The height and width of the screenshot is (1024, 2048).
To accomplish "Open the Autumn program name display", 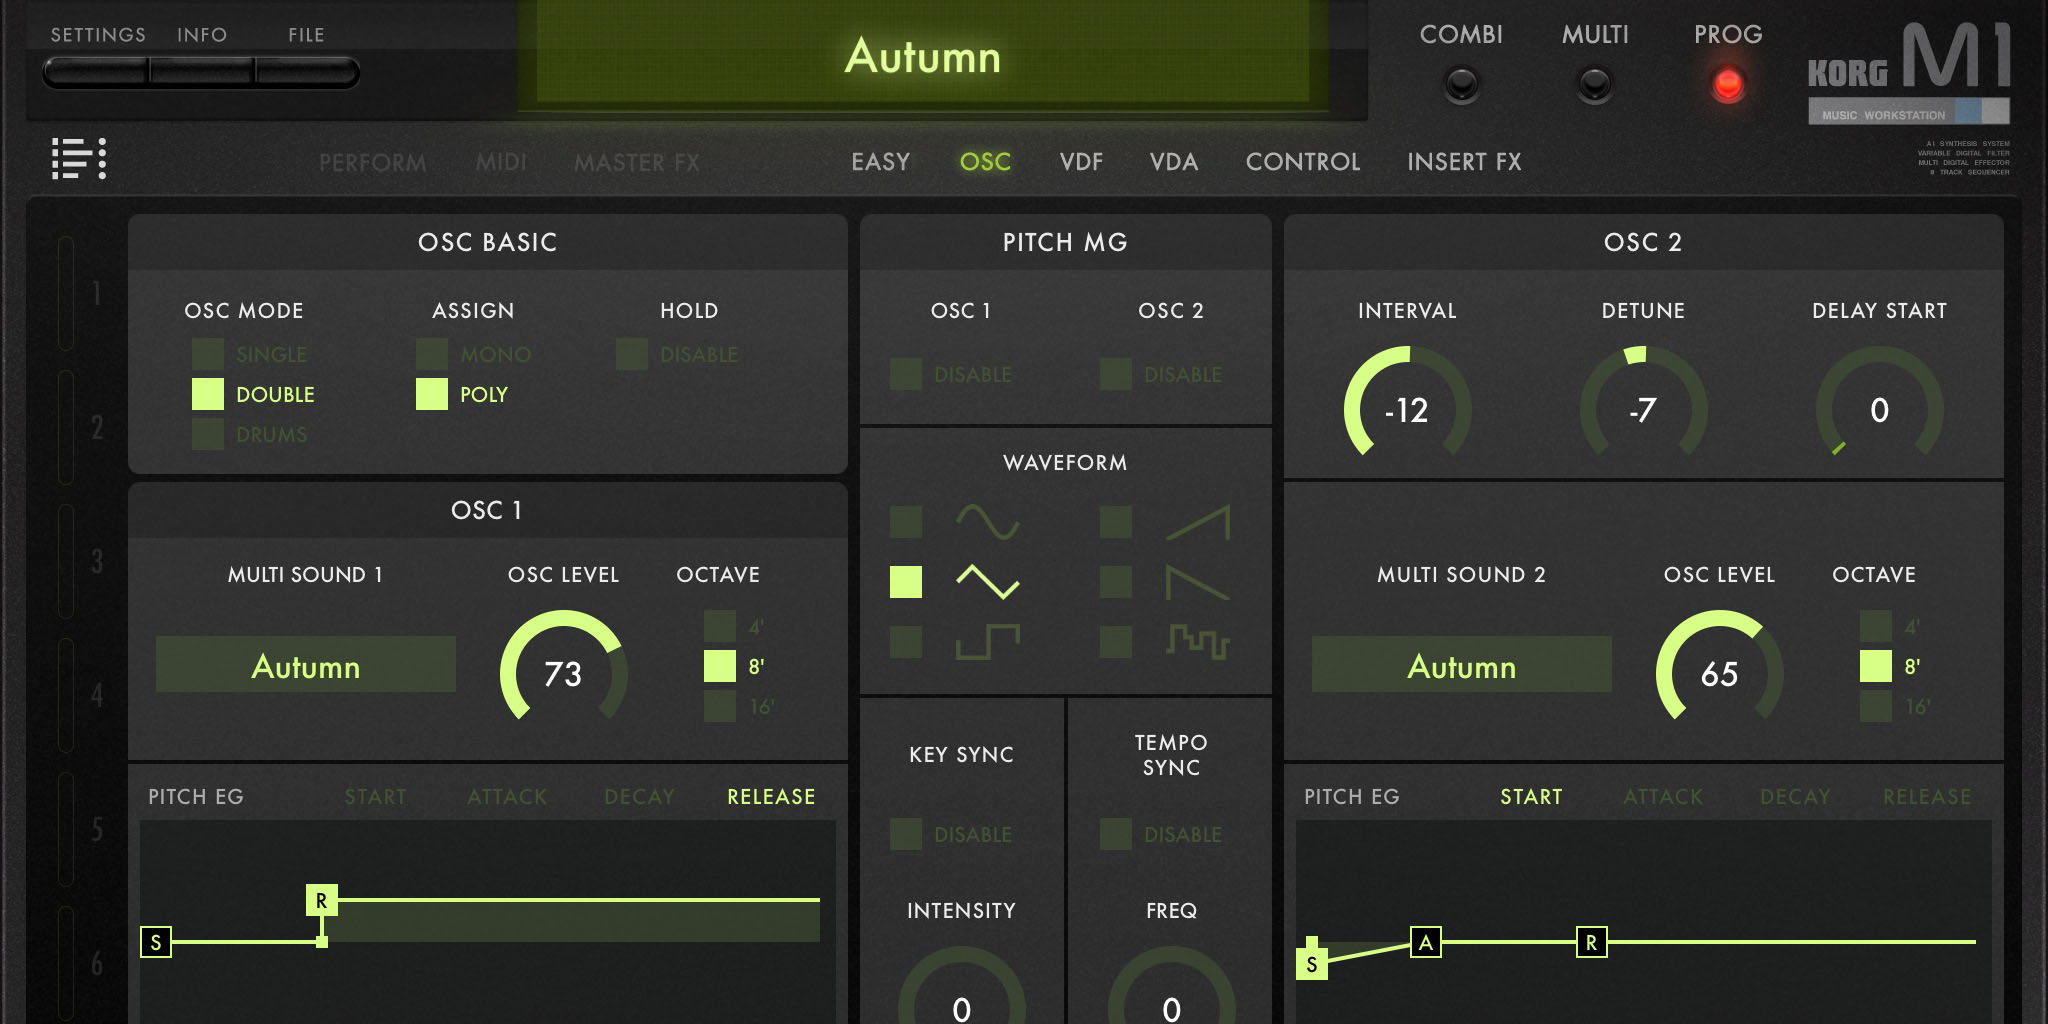I will click(923, 57).
